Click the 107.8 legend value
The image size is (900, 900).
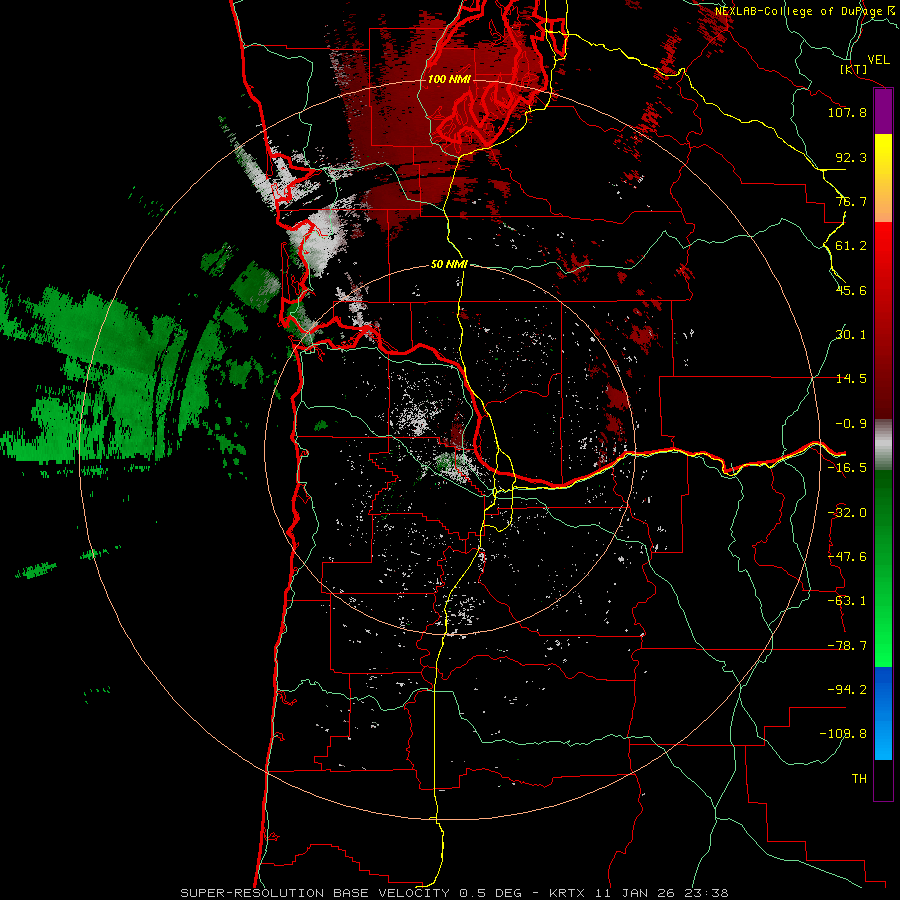847,112
